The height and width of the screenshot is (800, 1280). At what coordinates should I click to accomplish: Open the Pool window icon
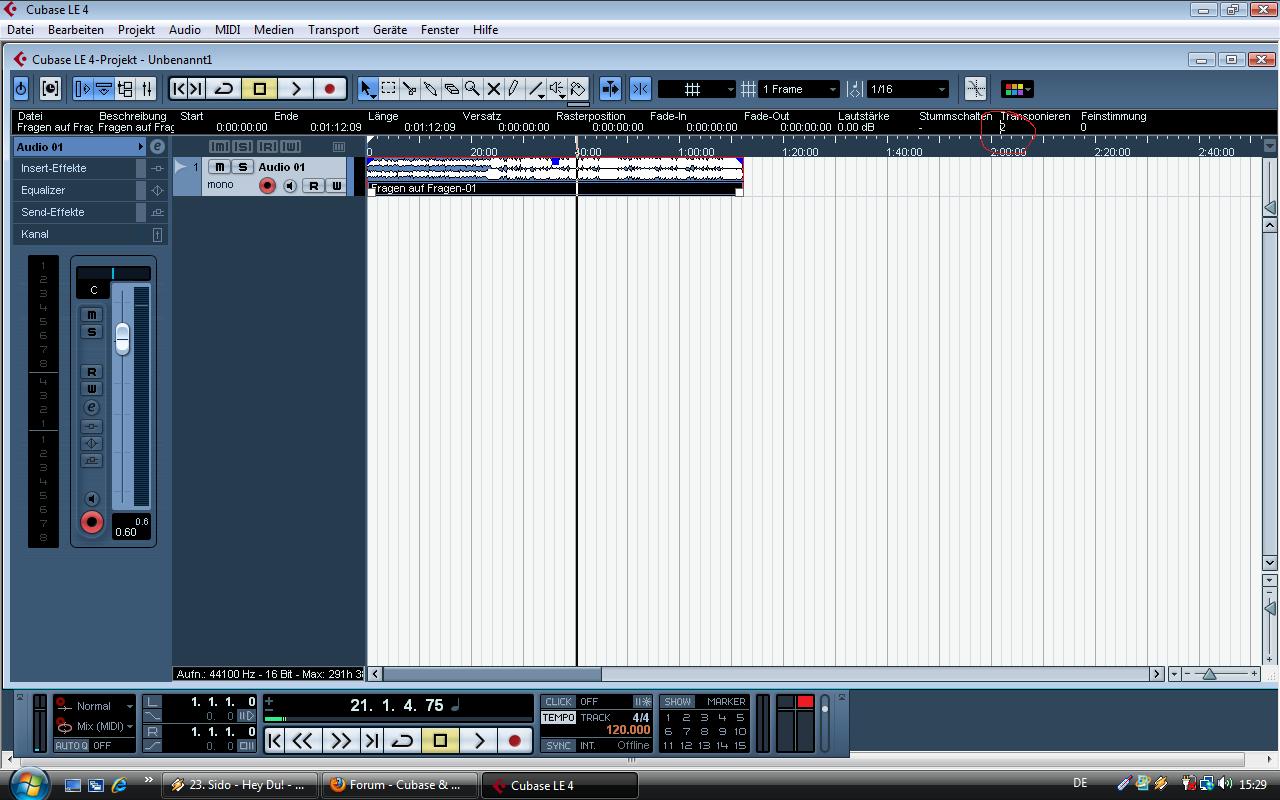click(x=125, y=89)
